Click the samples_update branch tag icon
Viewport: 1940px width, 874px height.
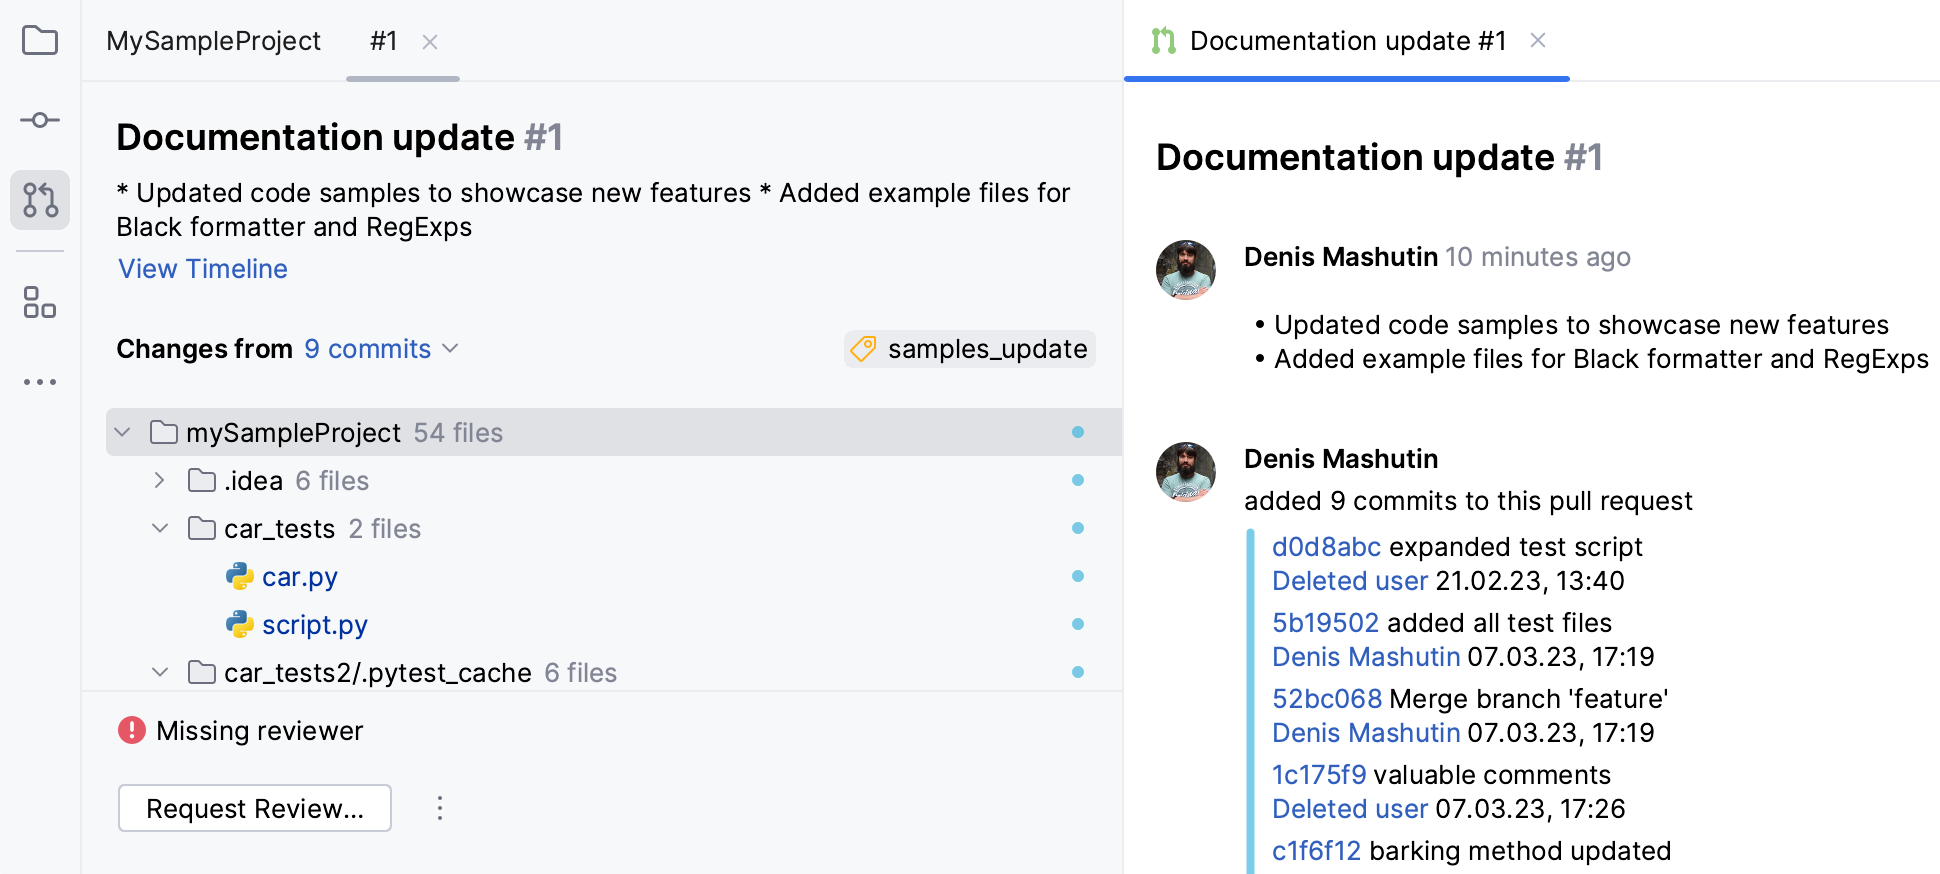point(863,349)
